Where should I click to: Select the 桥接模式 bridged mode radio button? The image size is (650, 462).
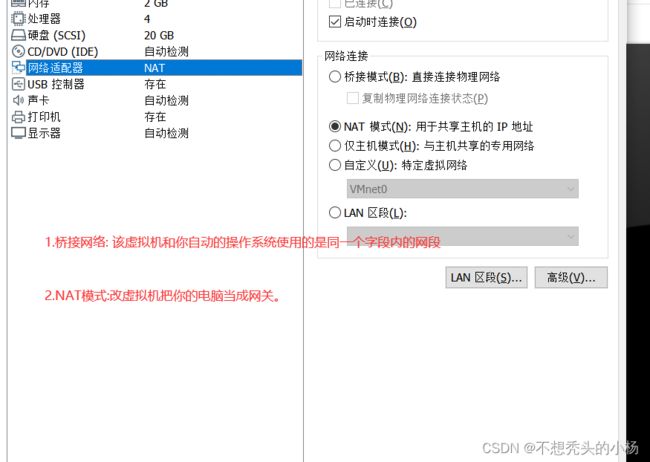[x=335, y=77]
